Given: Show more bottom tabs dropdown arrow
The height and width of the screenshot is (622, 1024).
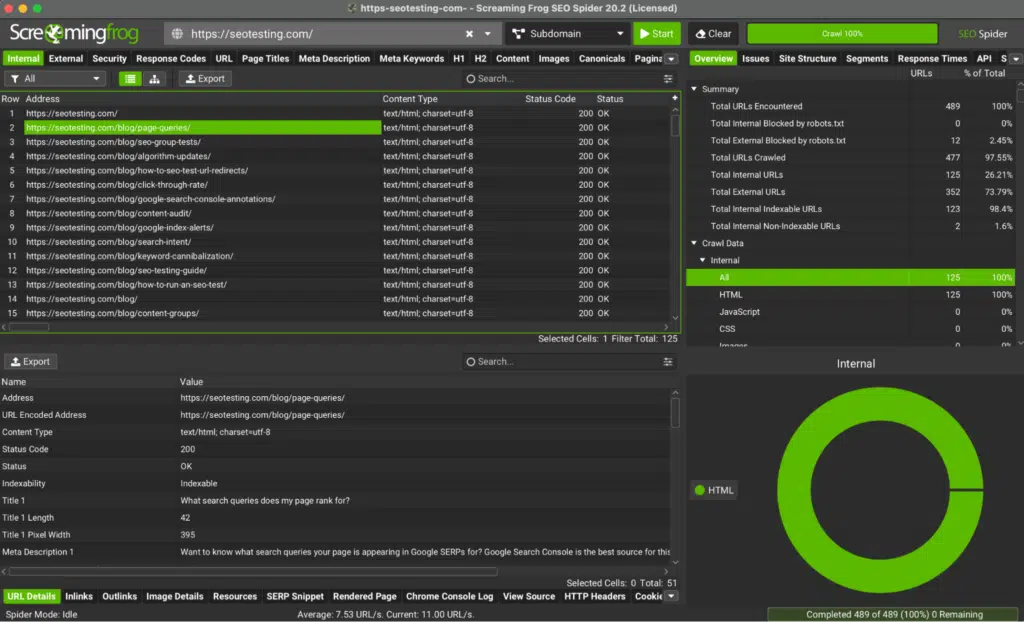Looking at the screenshot, I should (x=671, y=596).
